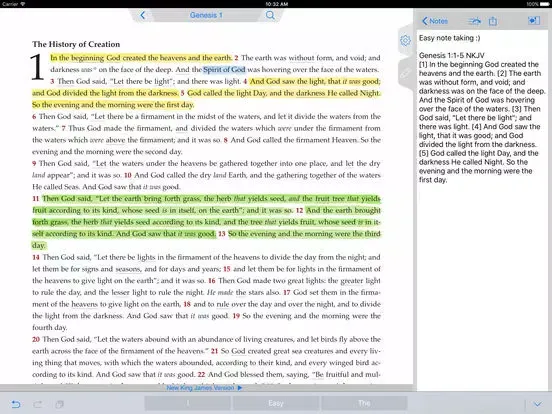
Task: Tap red verse number 5
Action: (x=182, y=93)
